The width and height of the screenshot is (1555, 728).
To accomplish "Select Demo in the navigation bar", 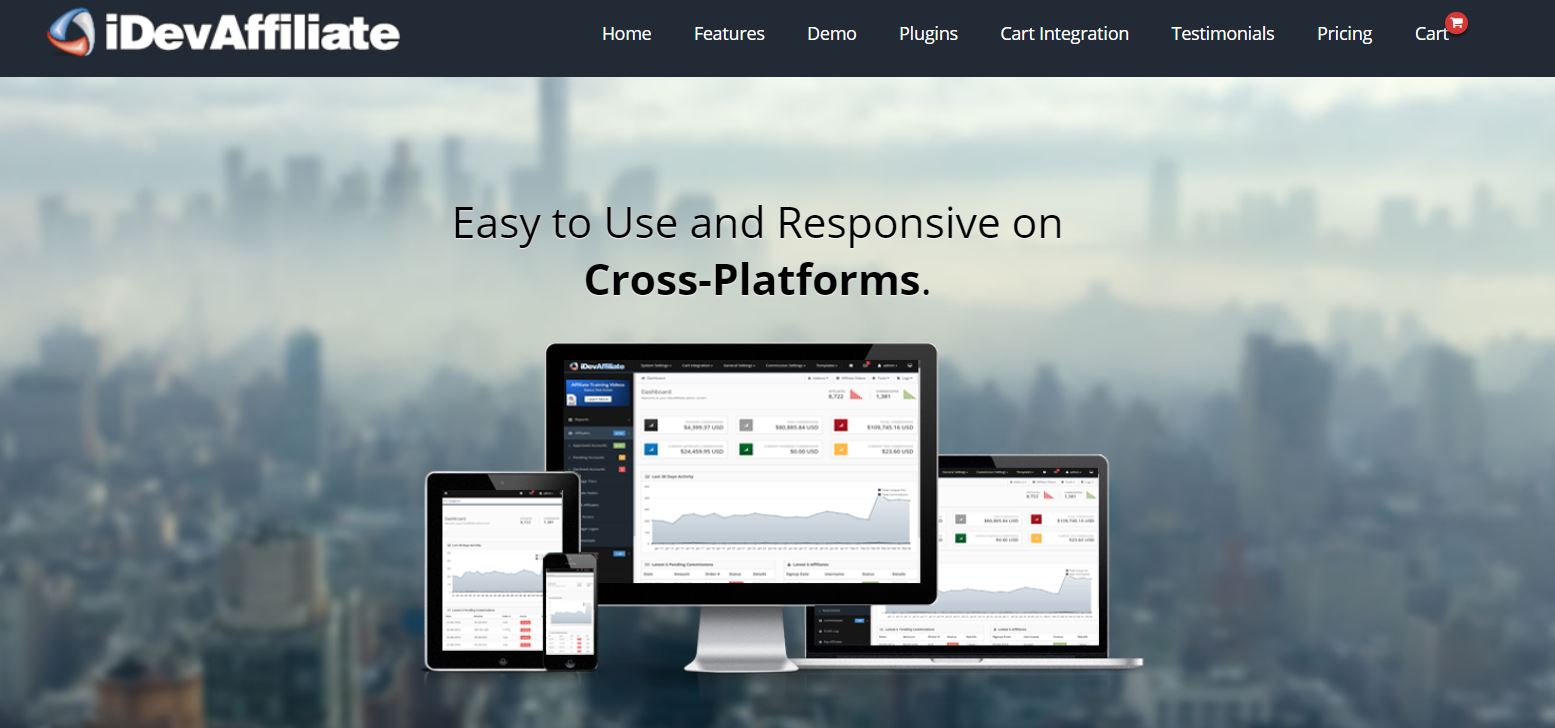I will click(x=832, y=34).
